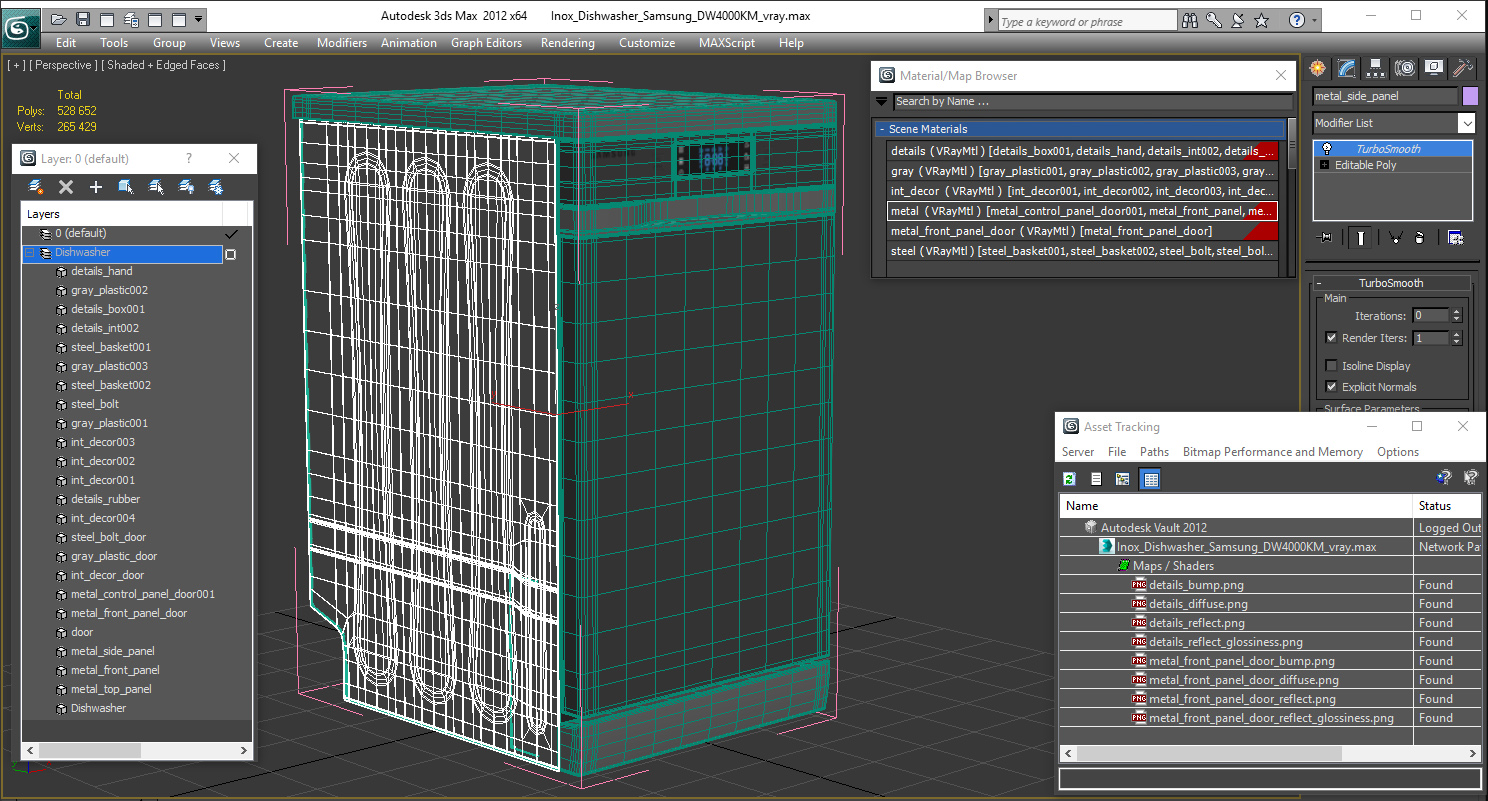Click the Select Highlighted Objects and Layers icon

pyautogui.click(x=126, y=187)
